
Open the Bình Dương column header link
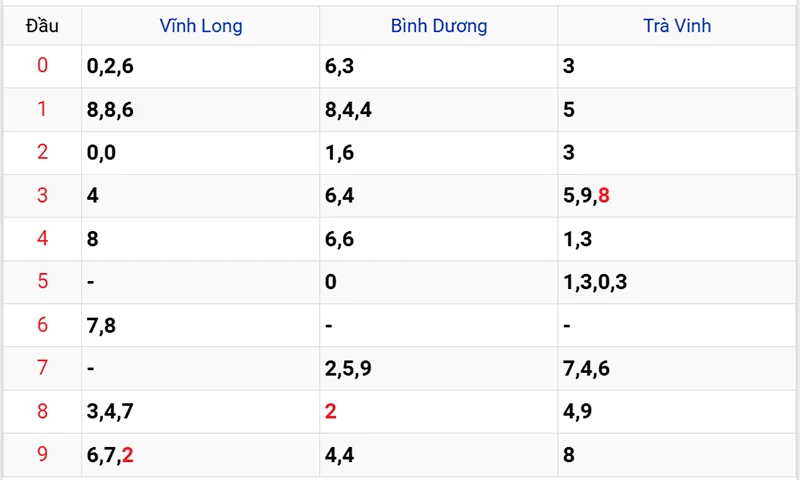point(439,26)
